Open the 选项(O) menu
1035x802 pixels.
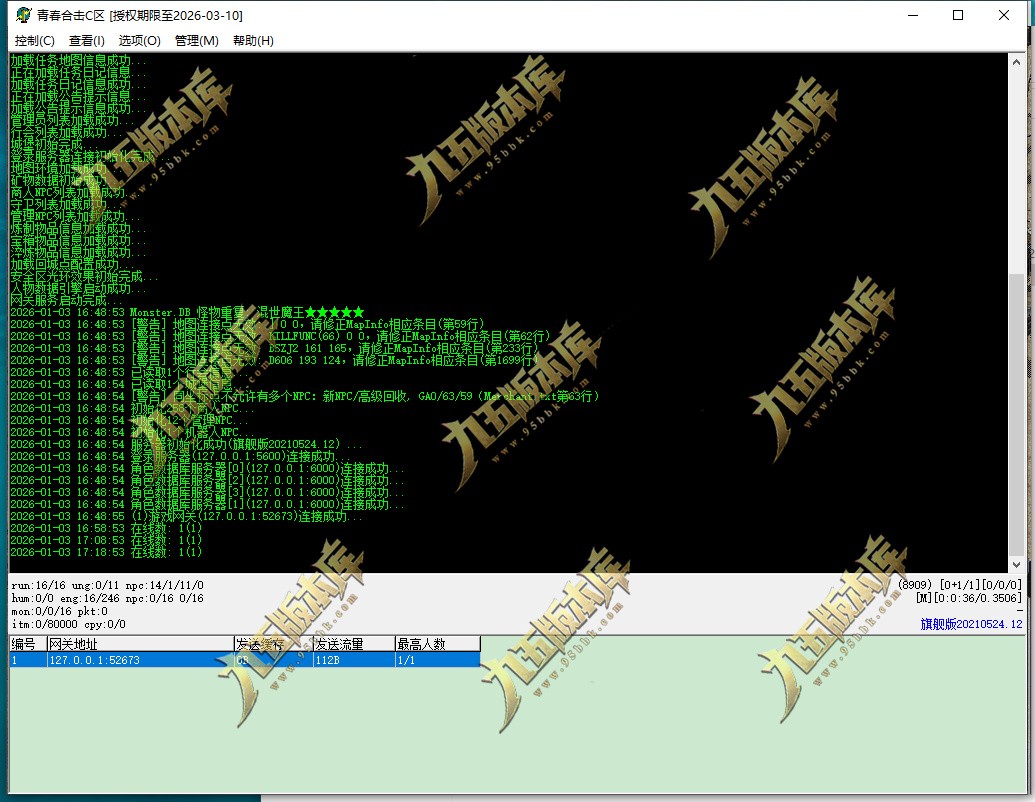click(139, 41)
